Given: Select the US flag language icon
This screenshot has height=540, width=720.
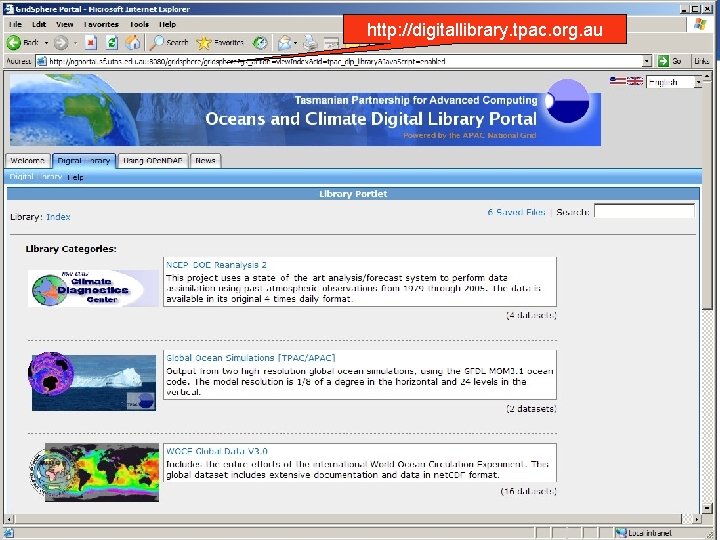Looking at the screenshot, I should 618,81.
